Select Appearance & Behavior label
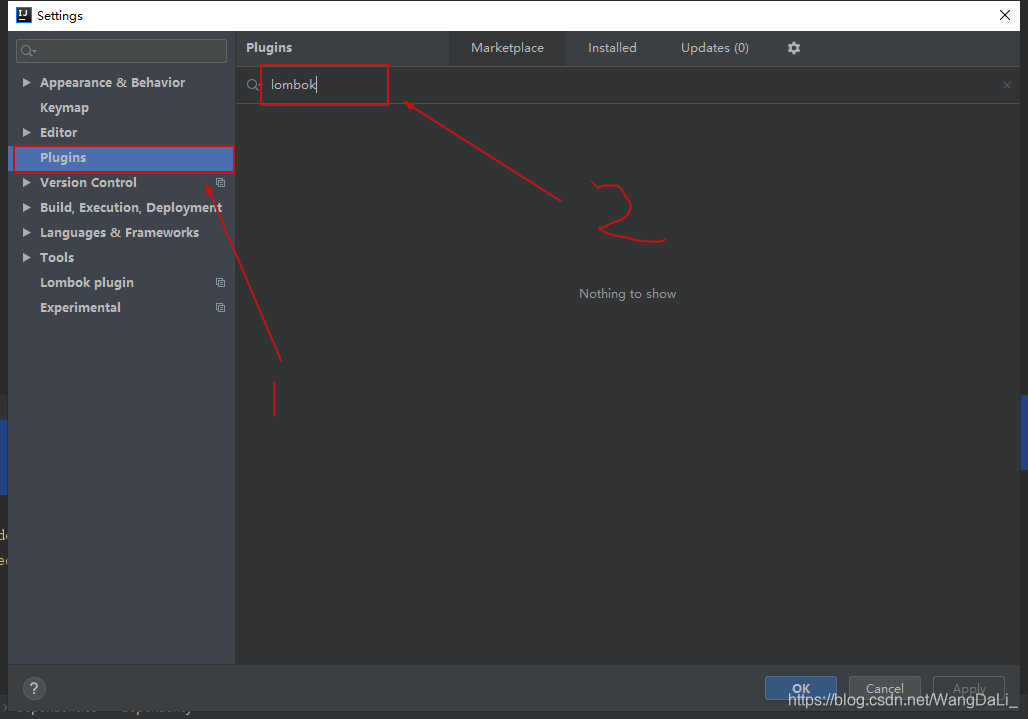This screenshot has height=719, width=1028. (x=112, y=83)
